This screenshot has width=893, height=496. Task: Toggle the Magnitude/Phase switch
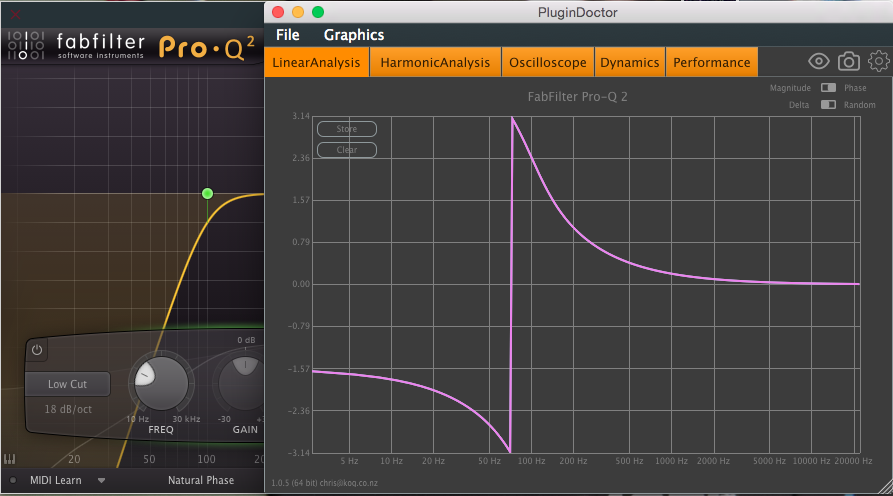(x=828, y=88)
